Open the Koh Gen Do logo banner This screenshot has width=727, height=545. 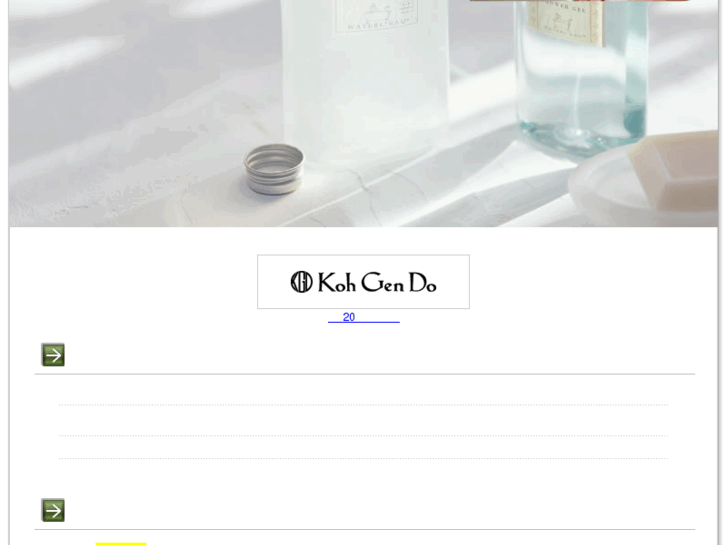coord(364,282)
